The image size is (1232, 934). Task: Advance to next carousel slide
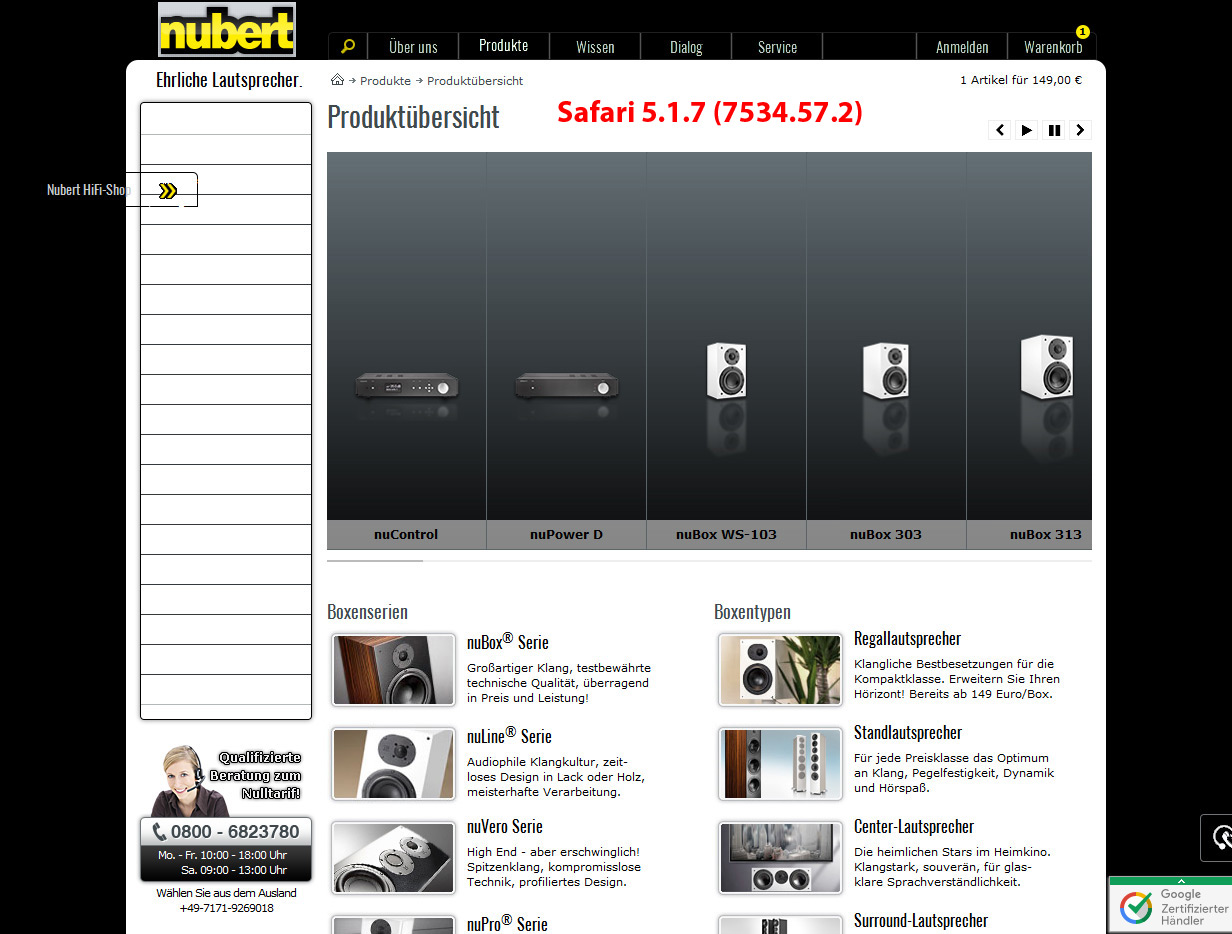[x=1079, y=130]
